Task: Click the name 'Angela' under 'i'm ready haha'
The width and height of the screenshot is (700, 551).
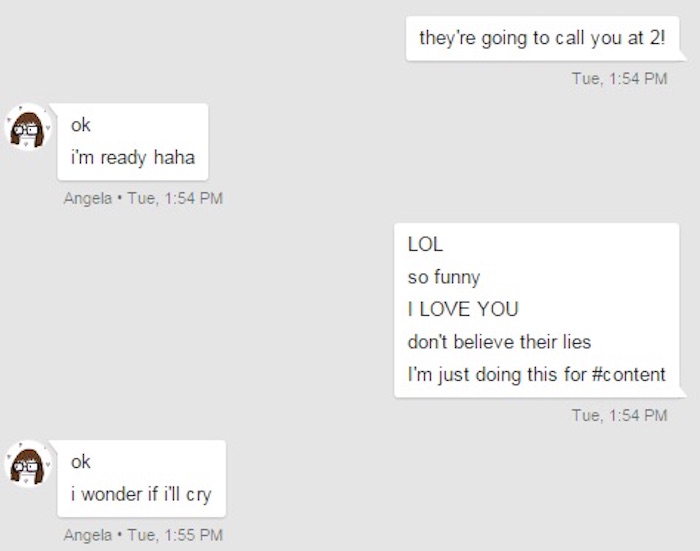Action: coord(88,198)
